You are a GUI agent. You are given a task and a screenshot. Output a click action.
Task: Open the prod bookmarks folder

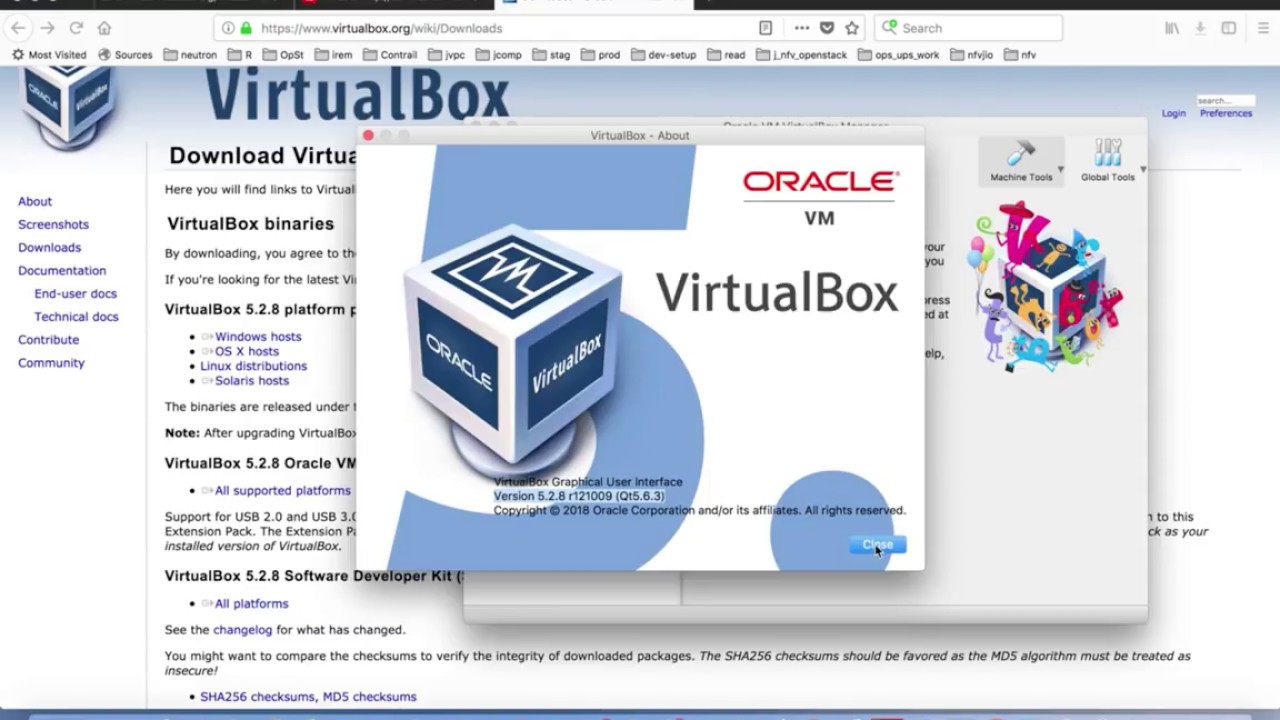pos(600,55)
